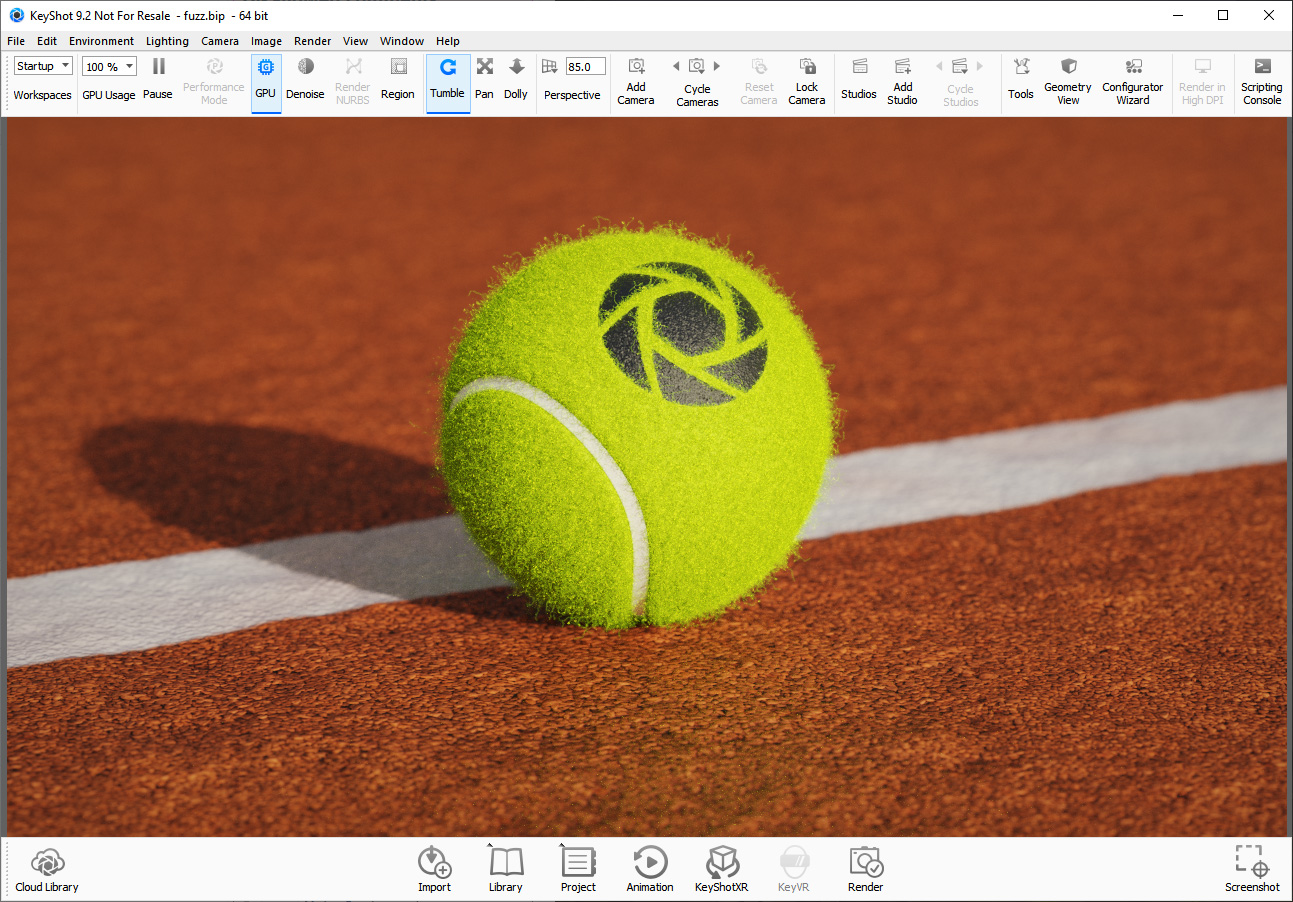This screenshot has height=902, width=1293.
Task: Open Geometry View
Action: (x=1068, y=80)
